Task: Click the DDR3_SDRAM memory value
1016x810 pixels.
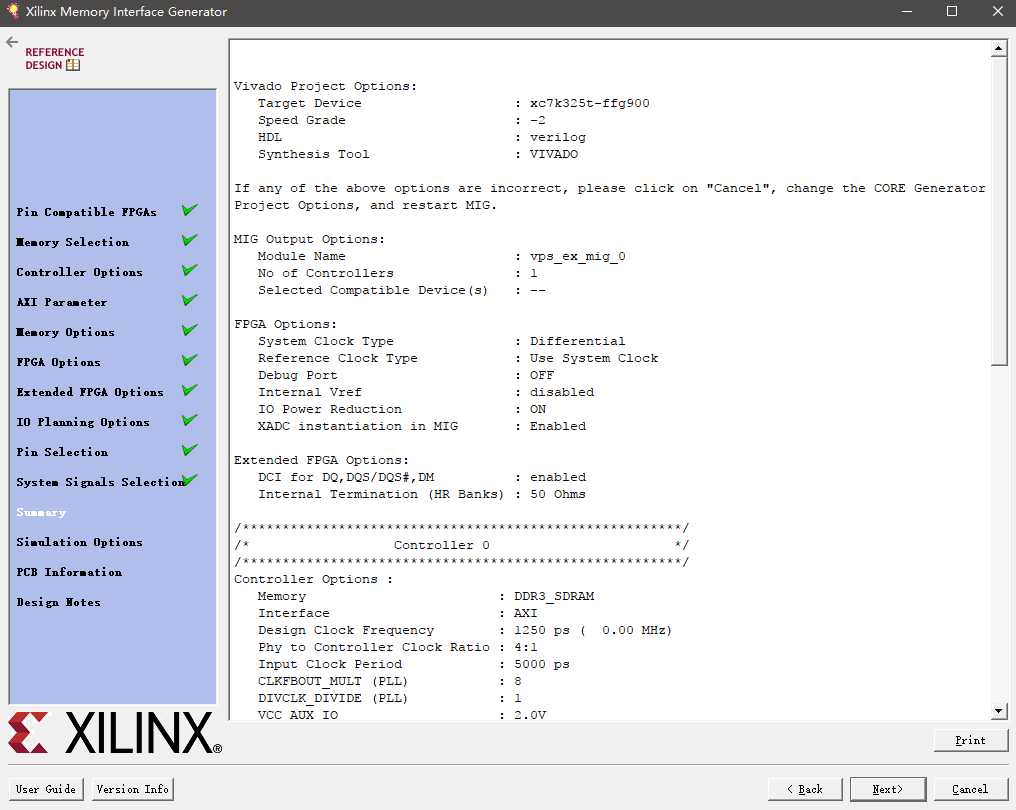Action: coord(554,596)
